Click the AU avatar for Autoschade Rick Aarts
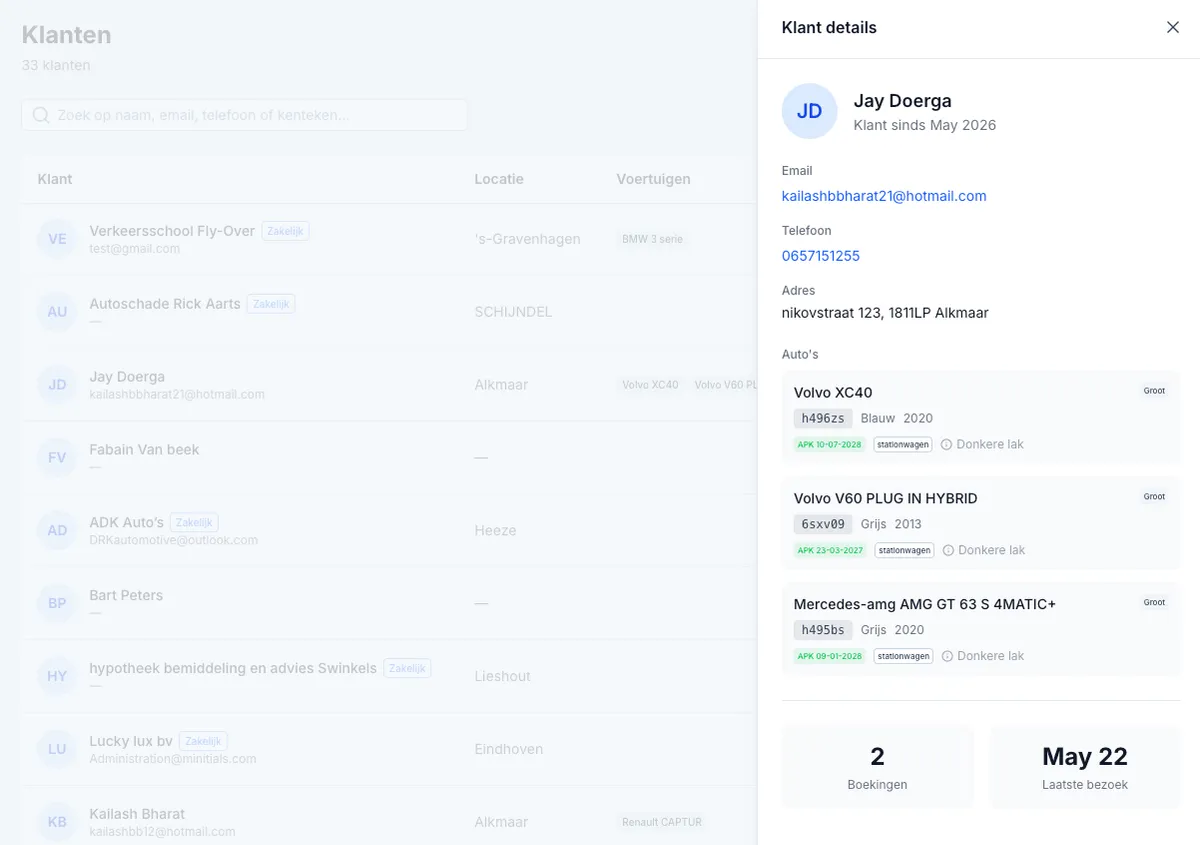The height and width of the screenshot is (845, 1200). (x=57, y=312)
